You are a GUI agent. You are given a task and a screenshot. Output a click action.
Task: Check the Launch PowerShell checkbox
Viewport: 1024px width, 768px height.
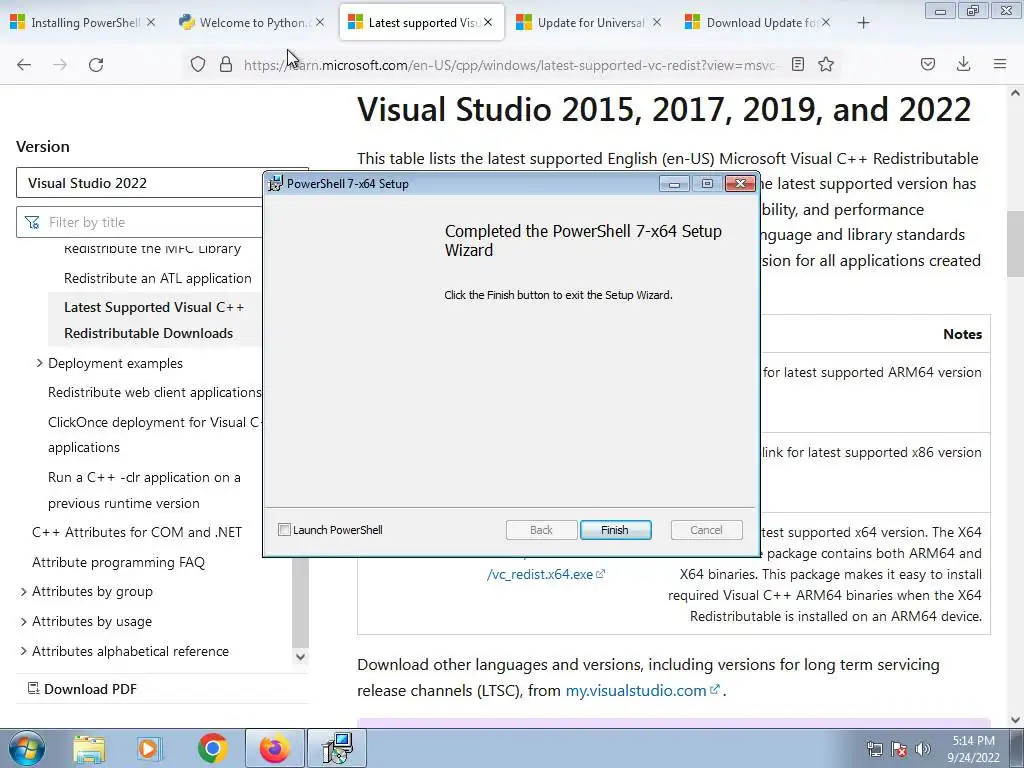click(x=284, y=530)
